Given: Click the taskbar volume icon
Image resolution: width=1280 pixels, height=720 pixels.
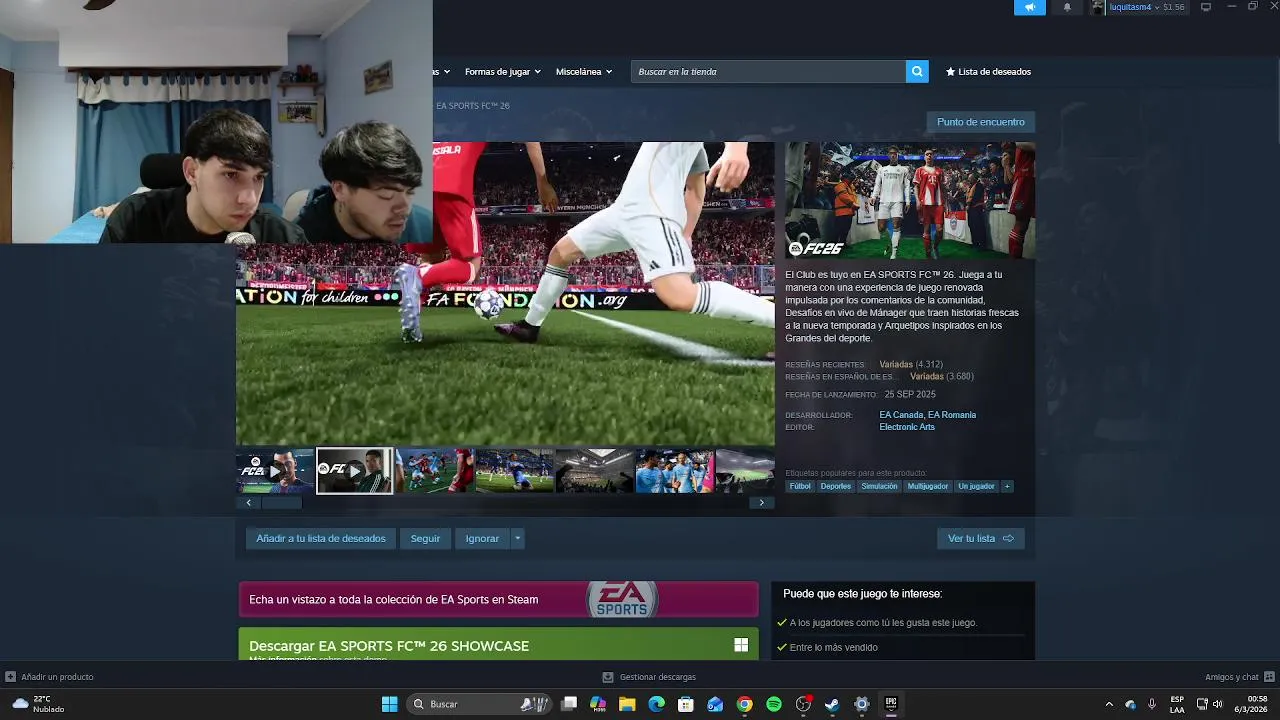Looking at the screenshot, I should click(1218, 704).
